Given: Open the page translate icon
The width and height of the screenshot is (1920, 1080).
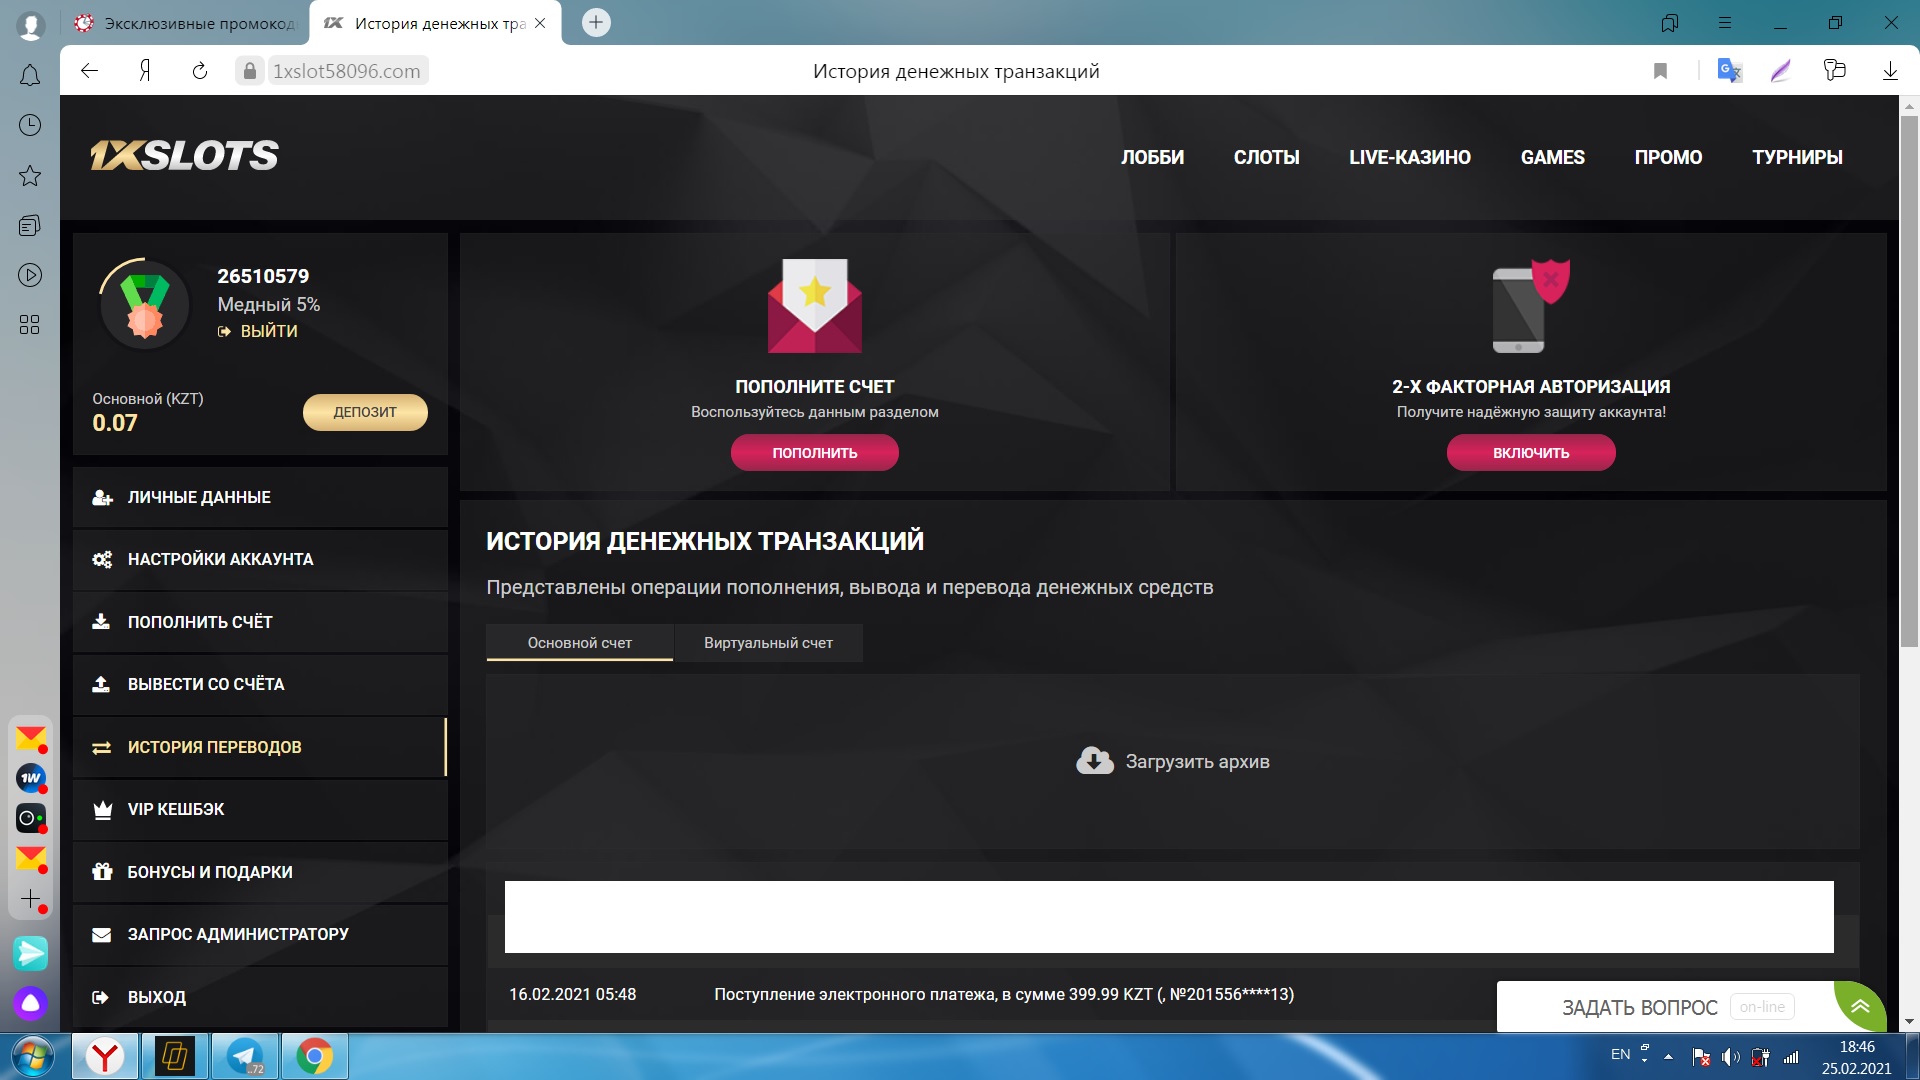Looking at the screenshot, I should (1729, 71).
